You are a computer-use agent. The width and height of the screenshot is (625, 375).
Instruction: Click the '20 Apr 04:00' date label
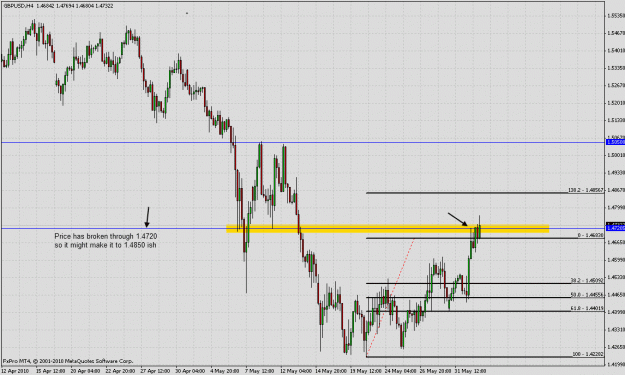(x=85, y=371)
